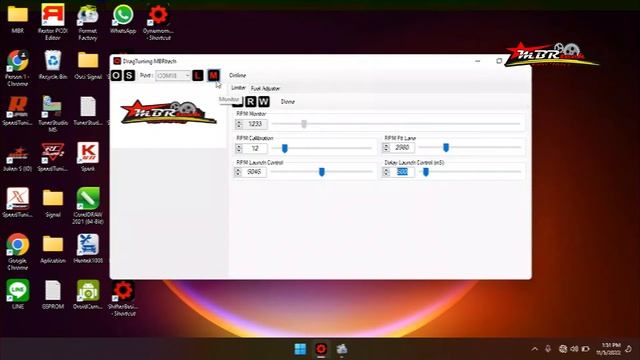Click the Delay Launch Control value field
Viewport: 640px width, 360px height.
pyautogui.click(x=402, y=172)
